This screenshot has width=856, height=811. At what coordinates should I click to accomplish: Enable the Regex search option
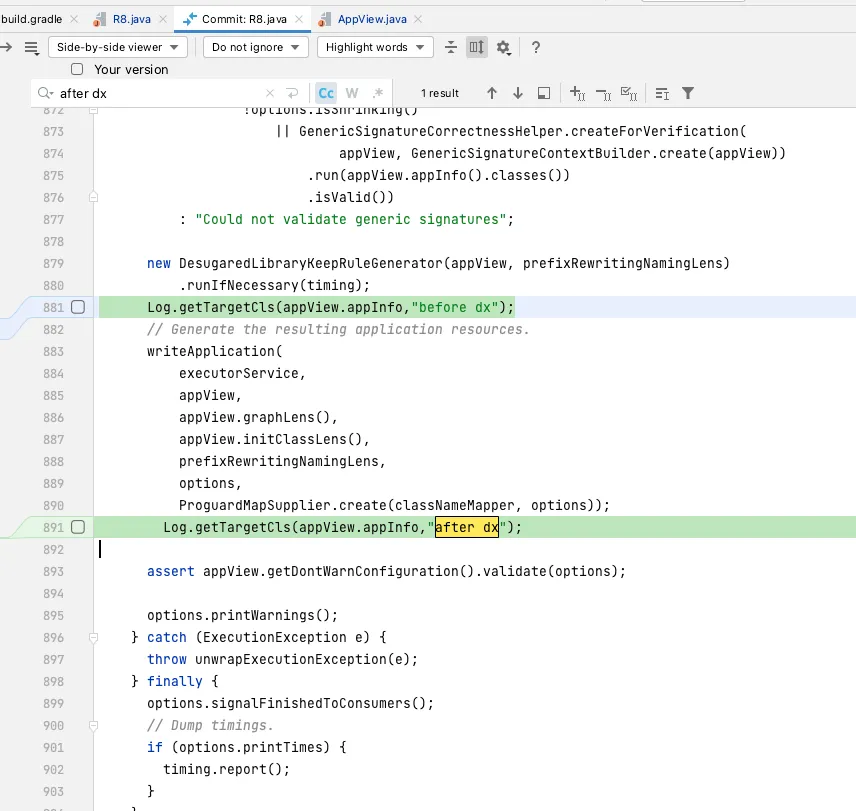click(x=377, y=93)
